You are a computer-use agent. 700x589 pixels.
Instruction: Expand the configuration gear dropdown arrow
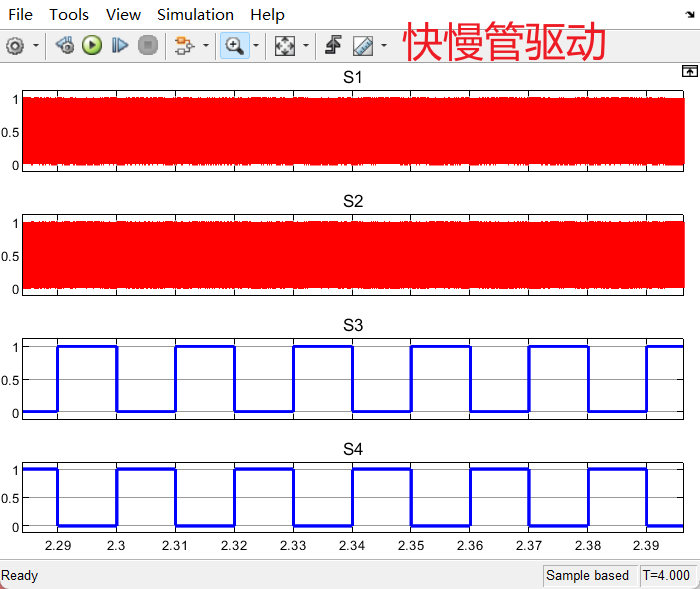37,45
